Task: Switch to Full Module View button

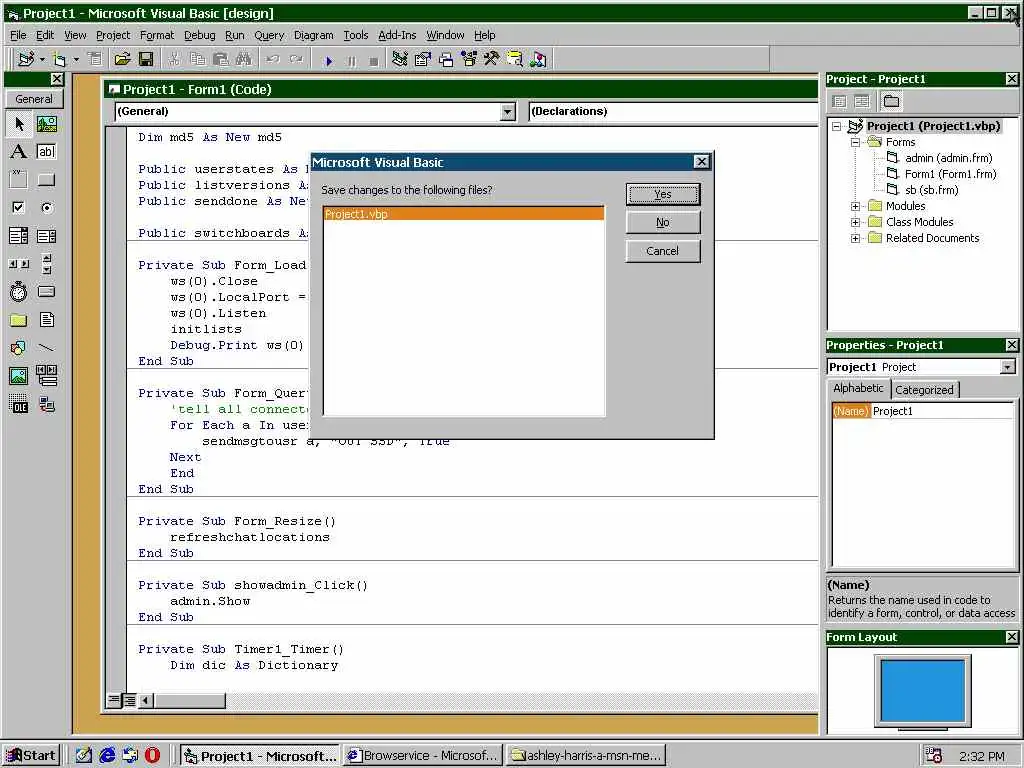Action: (x=129, y=701)
